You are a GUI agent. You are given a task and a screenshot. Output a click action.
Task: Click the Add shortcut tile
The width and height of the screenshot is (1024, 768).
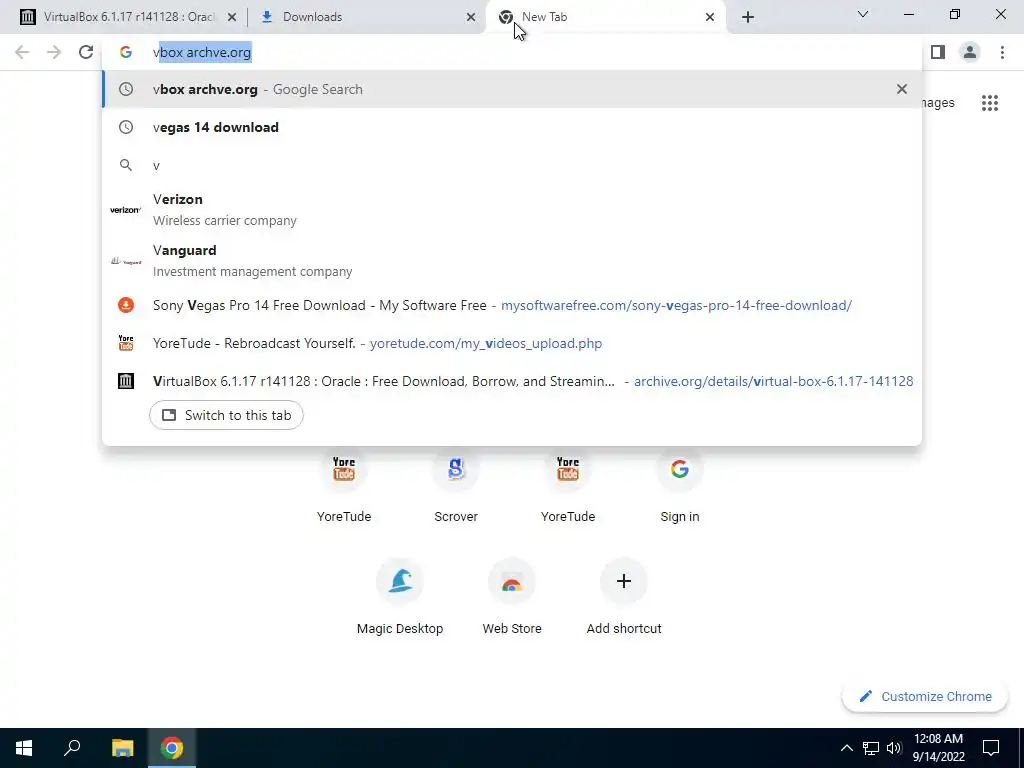(624, 597)
